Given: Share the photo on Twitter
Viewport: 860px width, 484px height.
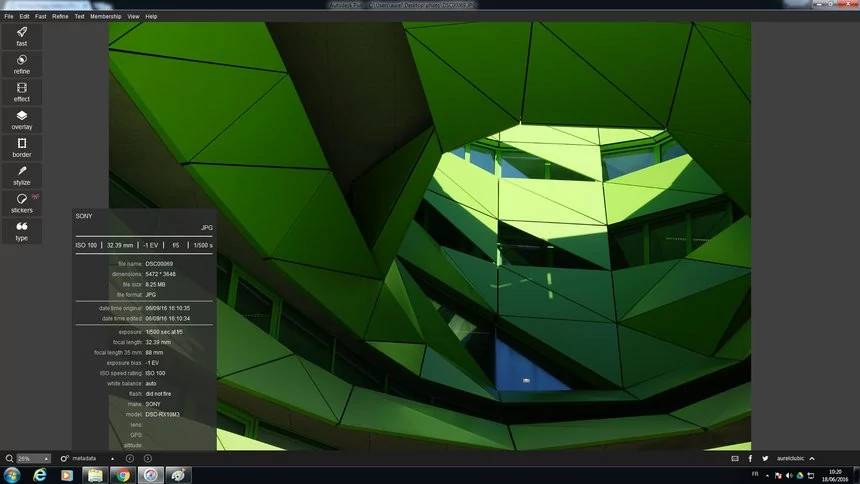Looking at the screenshot, I should pyautogui.click(x=765, y=458).
